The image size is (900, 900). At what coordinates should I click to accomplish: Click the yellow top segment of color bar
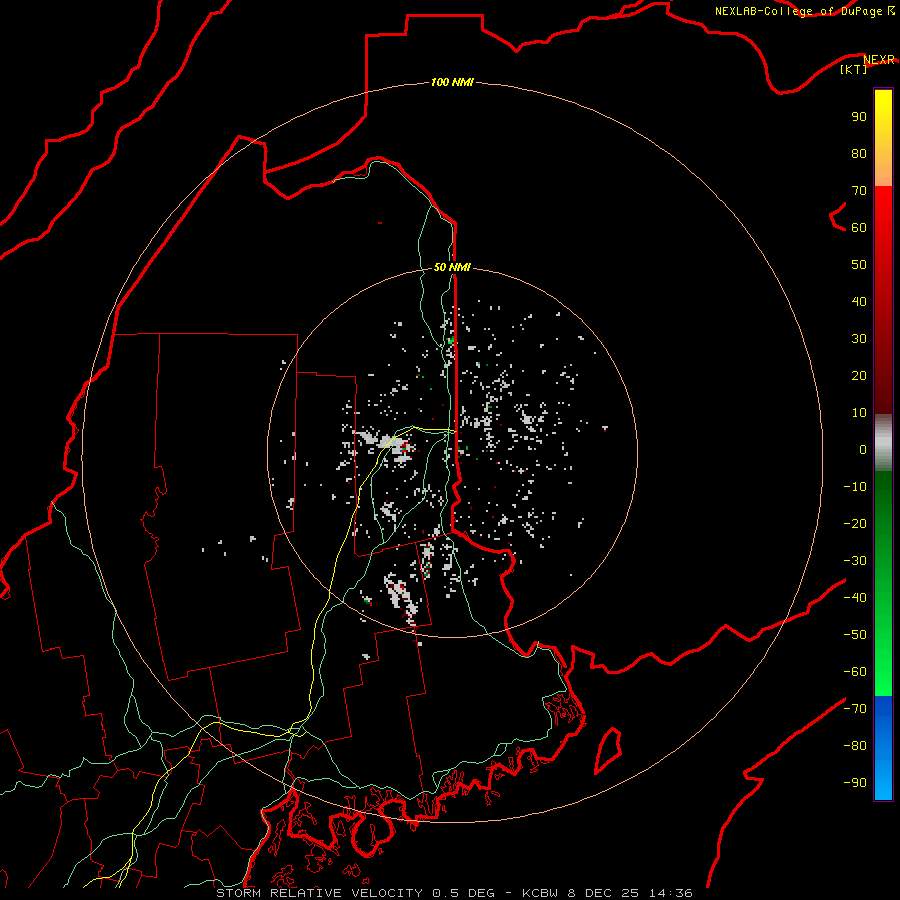883,138
